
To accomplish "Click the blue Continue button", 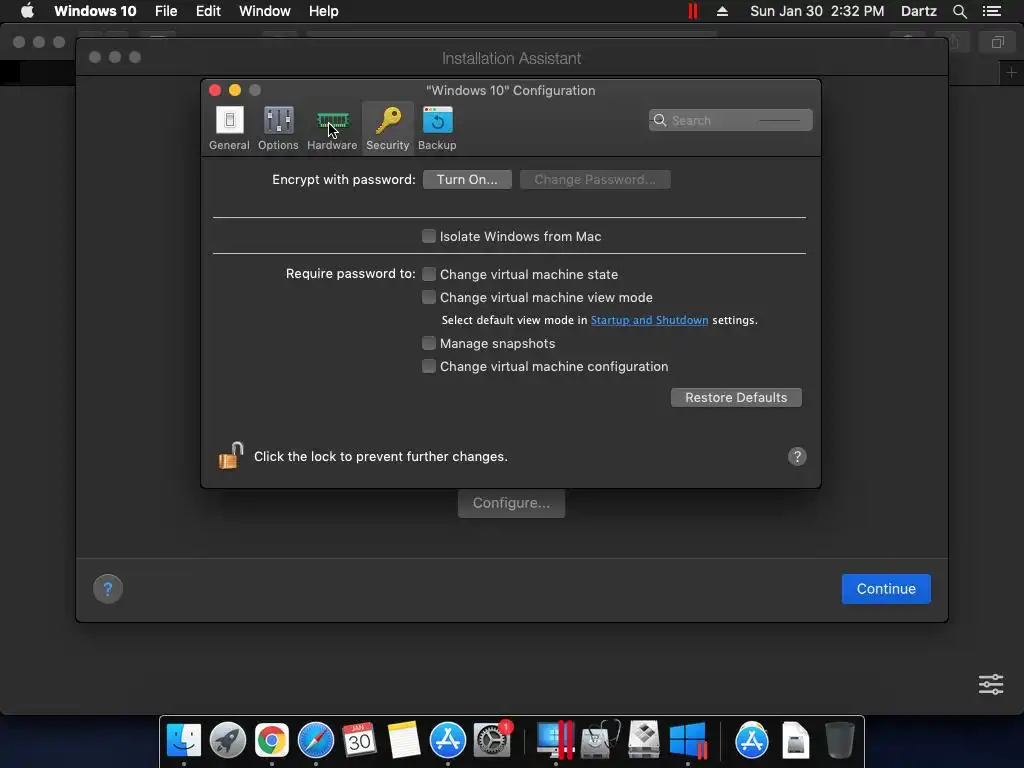I will [886, 588].
